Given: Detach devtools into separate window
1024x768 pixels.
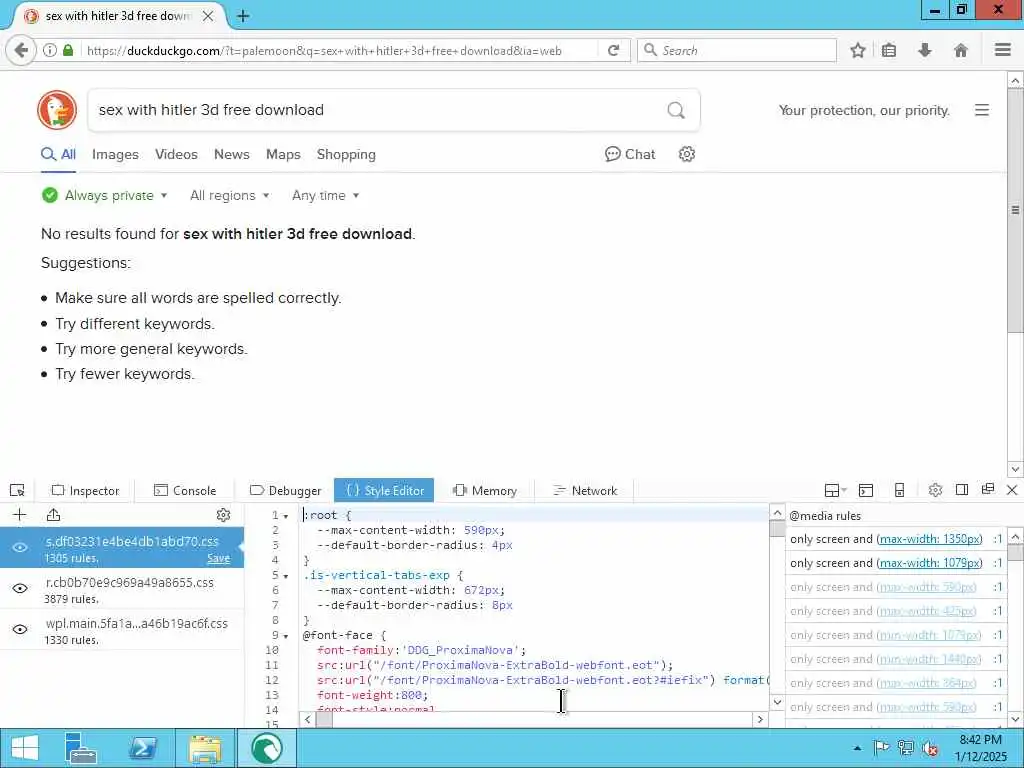Looking at the screenshot, I should pos(987,489).
